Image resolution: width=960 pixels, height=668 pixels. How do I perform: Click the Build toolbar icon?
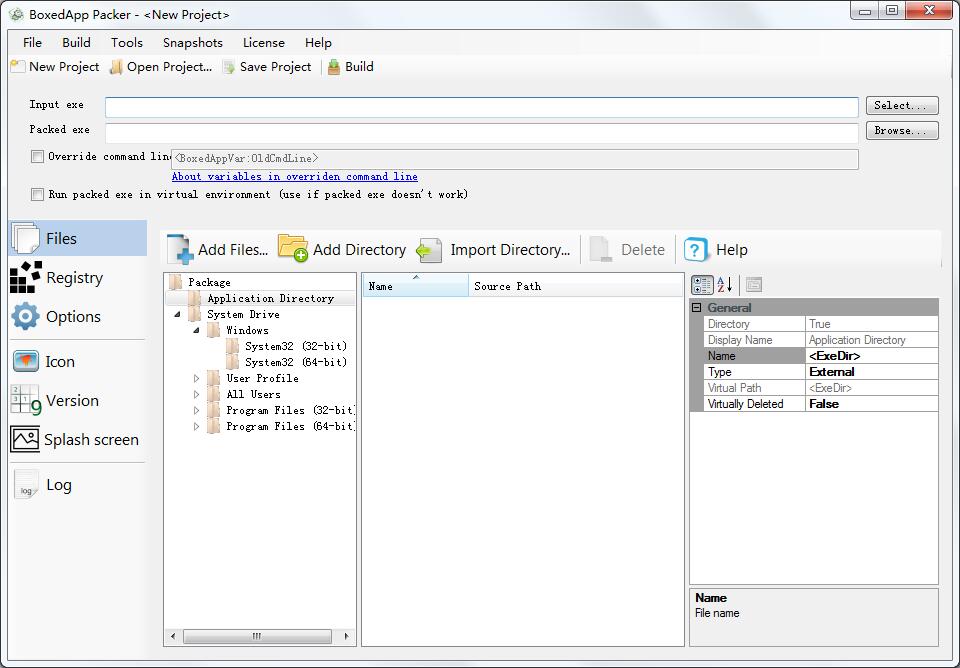[x=334, y=67]
